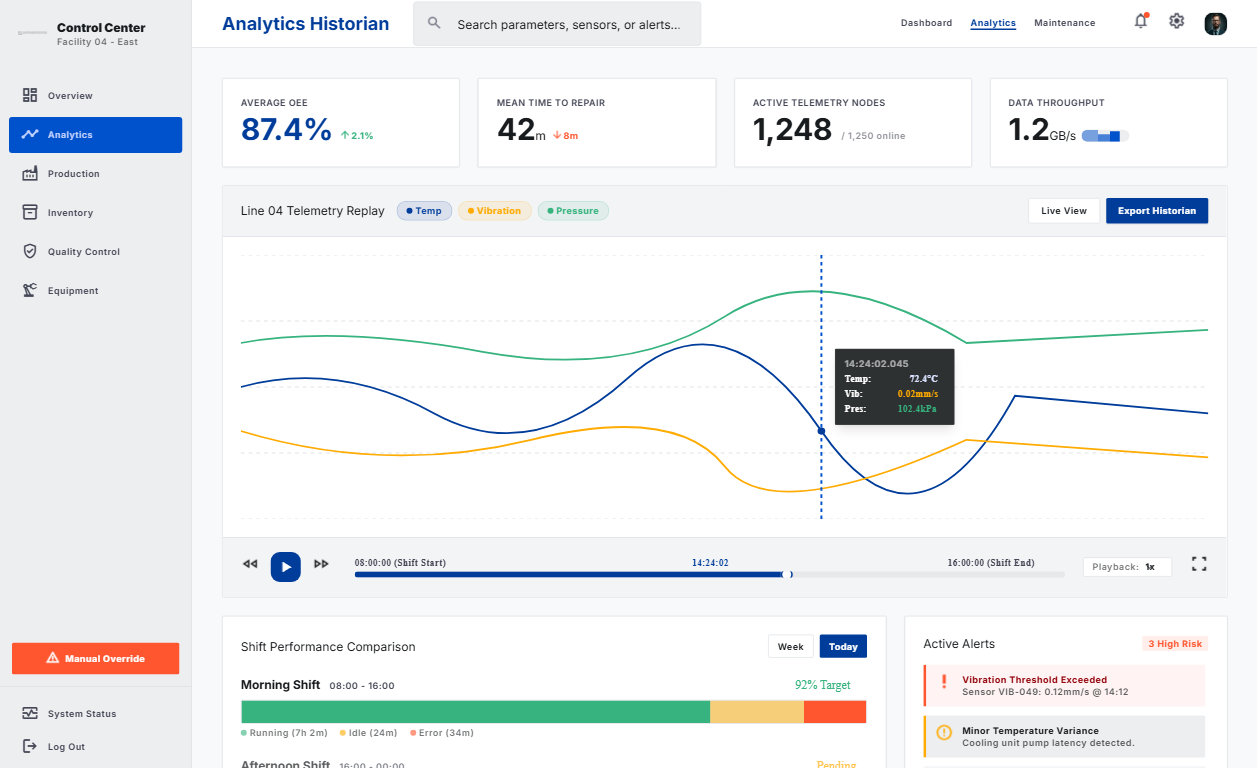This screenshot has width=1257, height=772.
Task: Open Quality Control shield icon
Action: click(30, 252)
